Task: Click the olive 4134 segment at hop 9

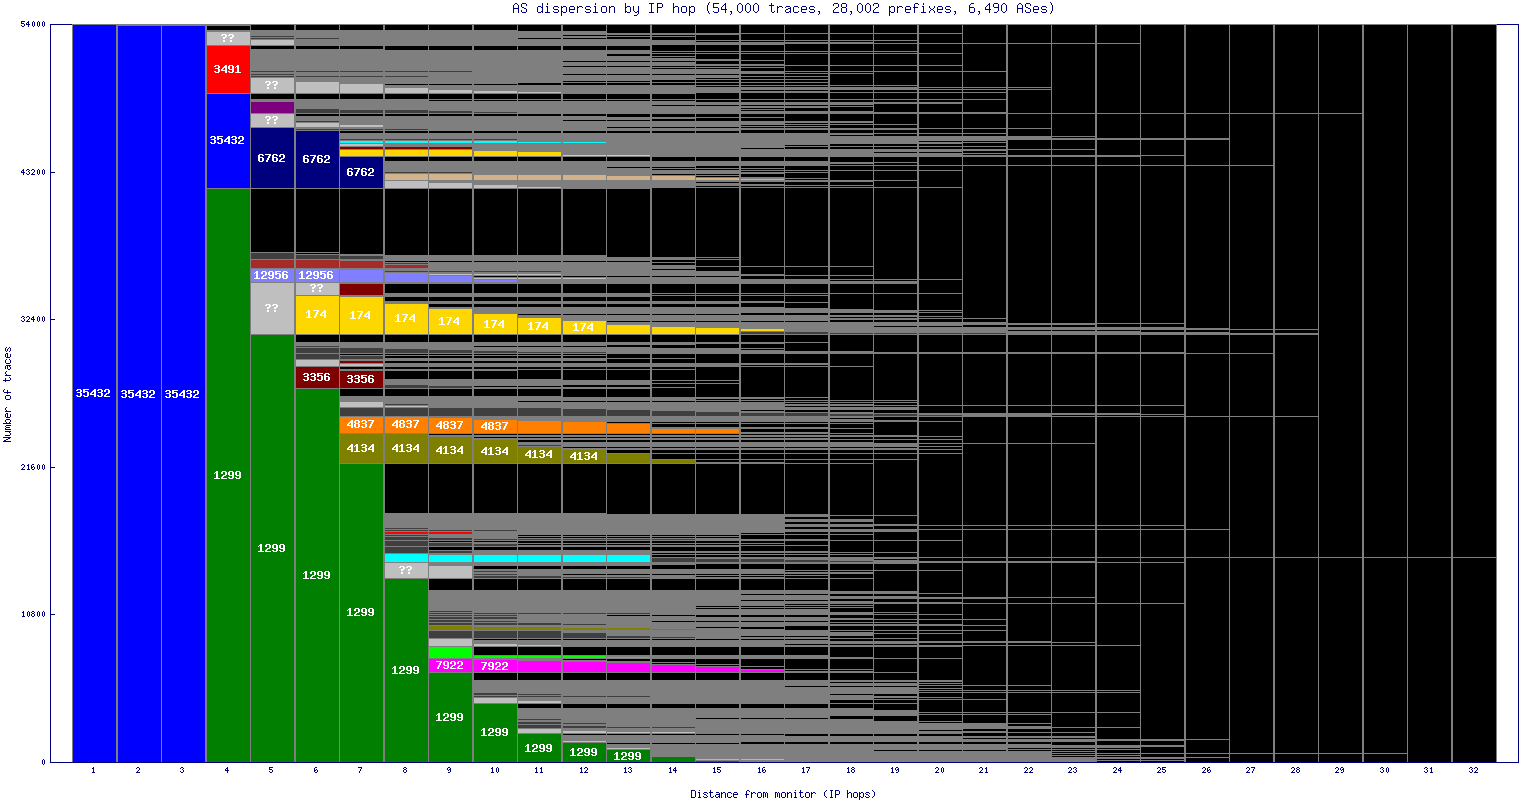Action: click(x=450, y=450)
